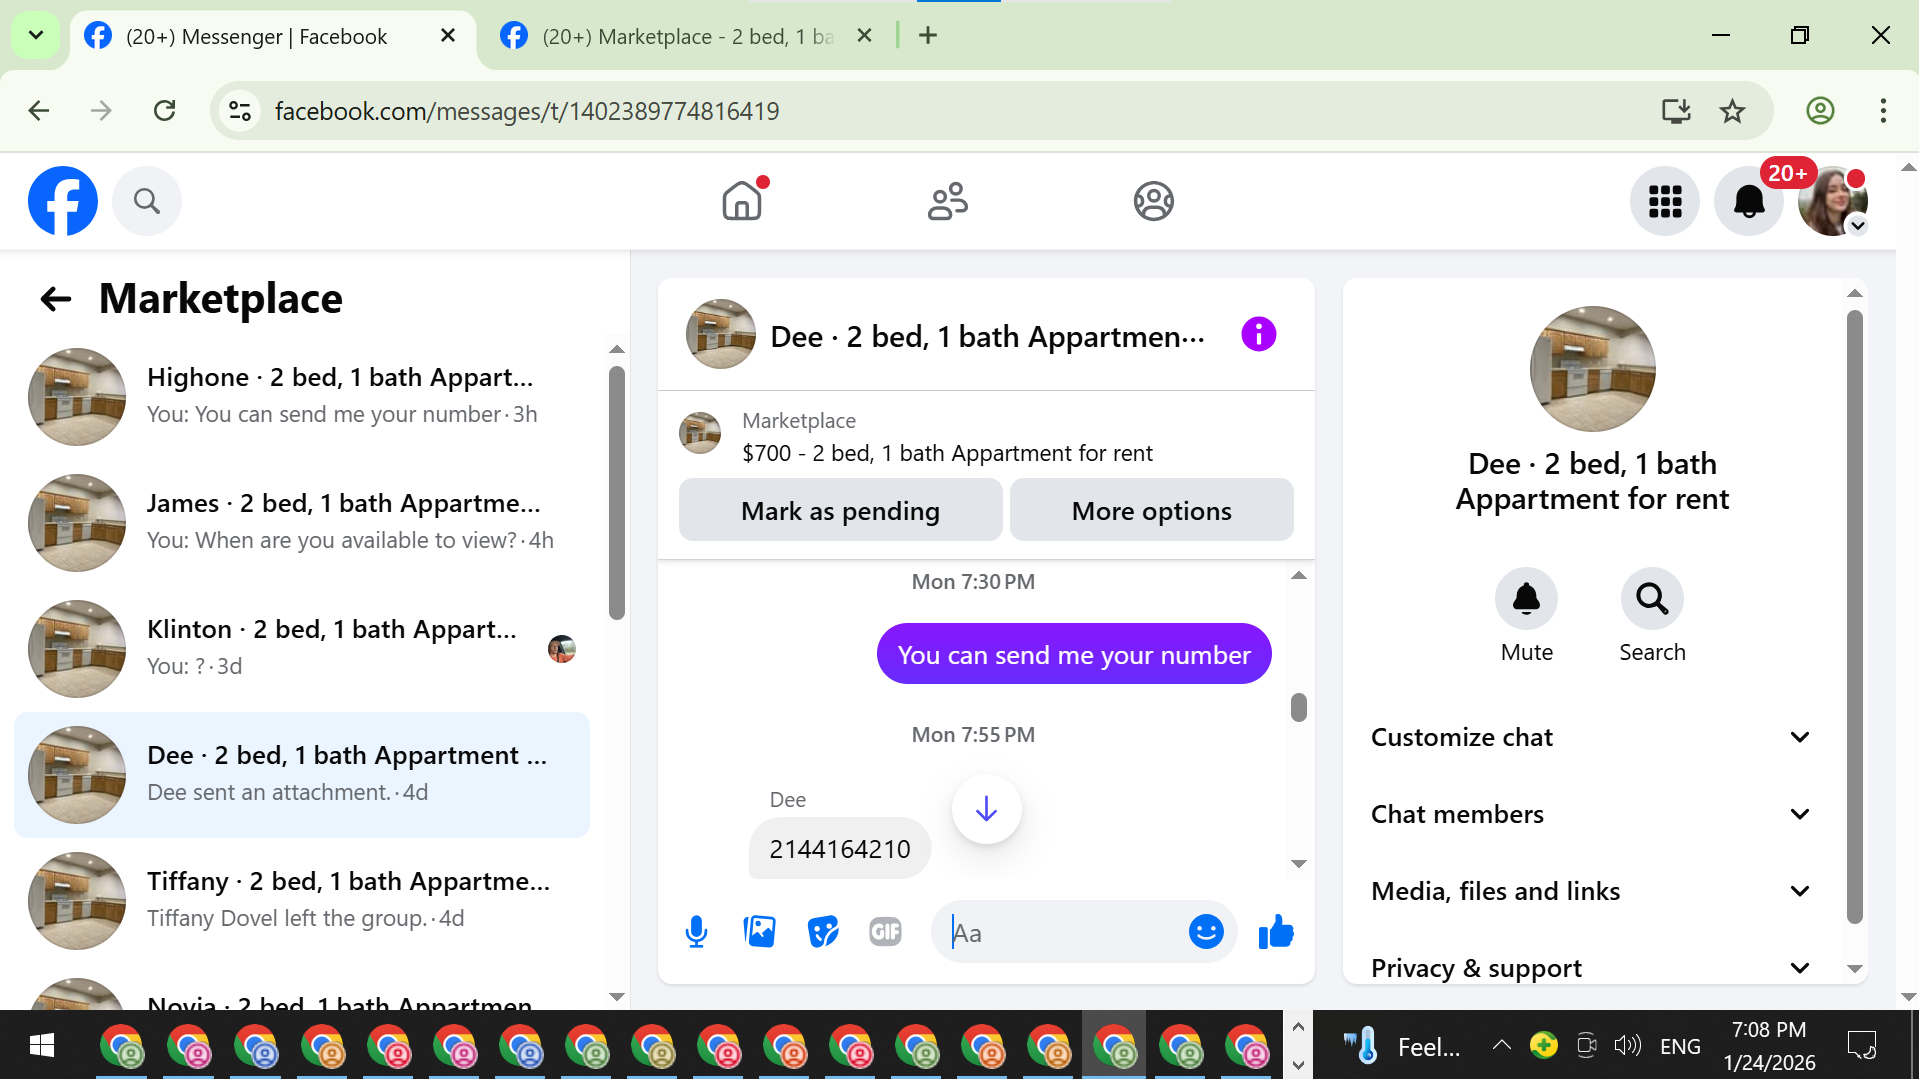View site information icon in address bar
Screen dimensions: 1919x1079
(x=240, y=110)
